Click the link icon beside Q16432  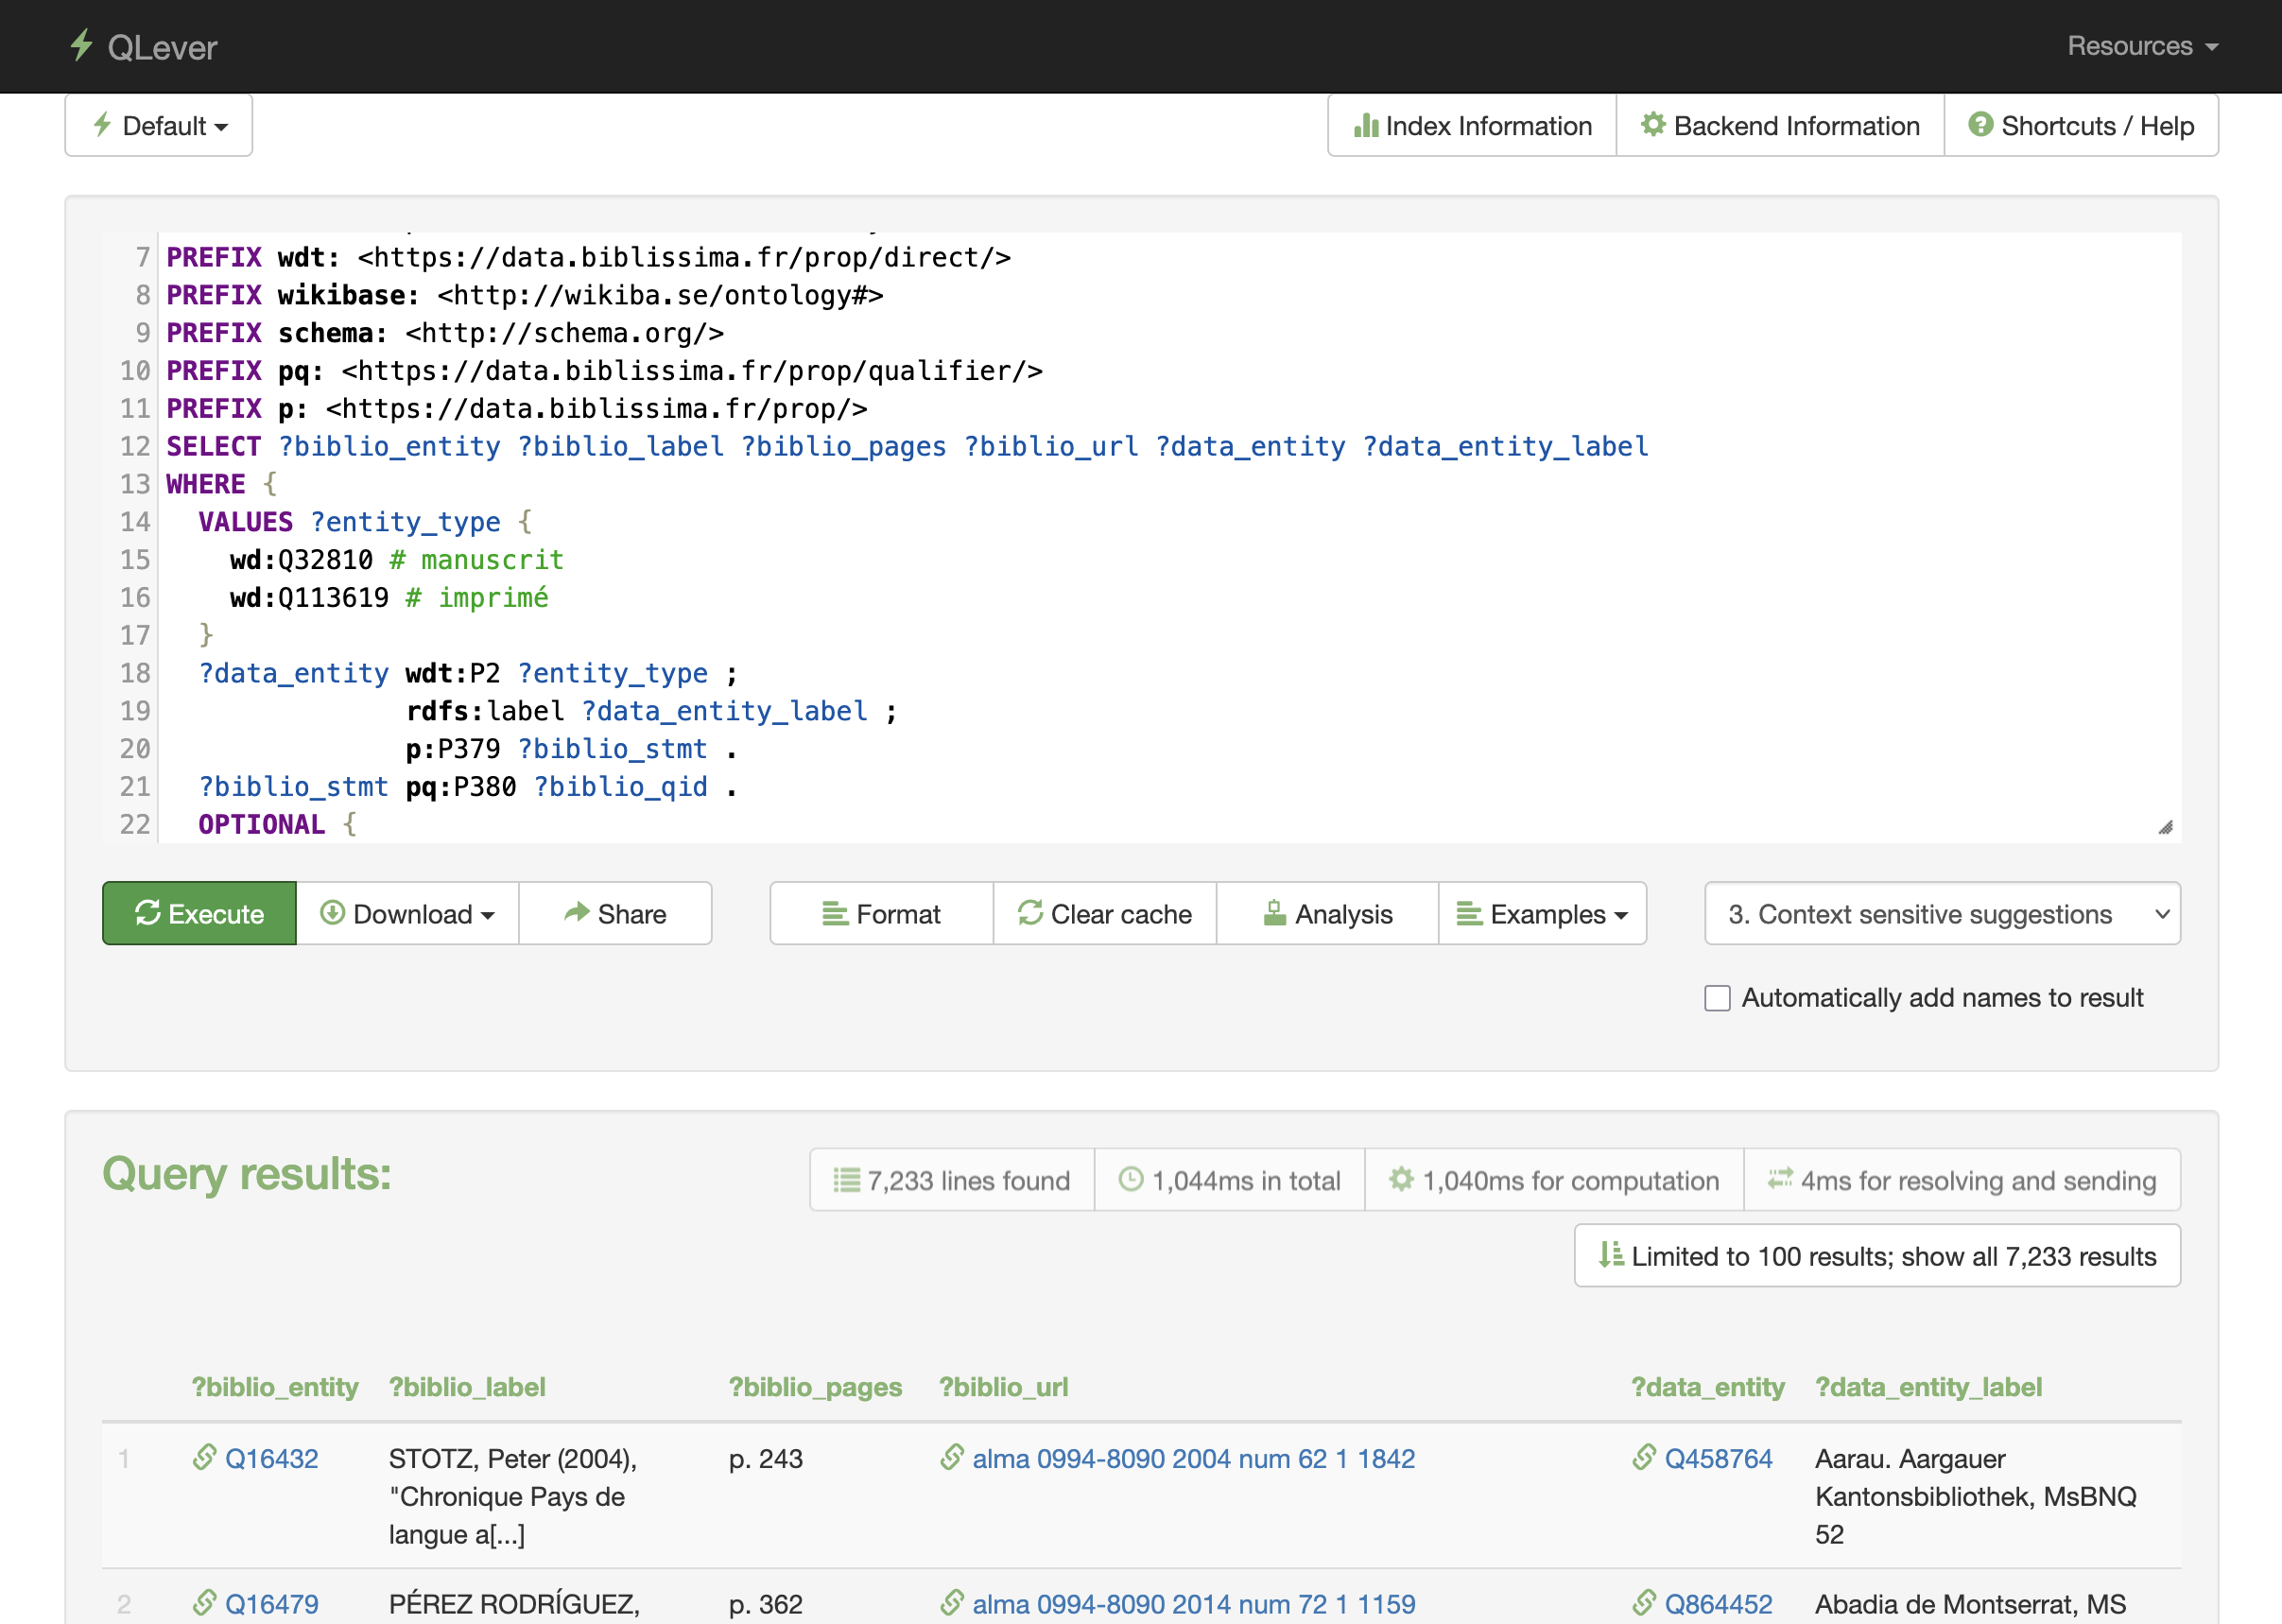(x=204, y=1457)
